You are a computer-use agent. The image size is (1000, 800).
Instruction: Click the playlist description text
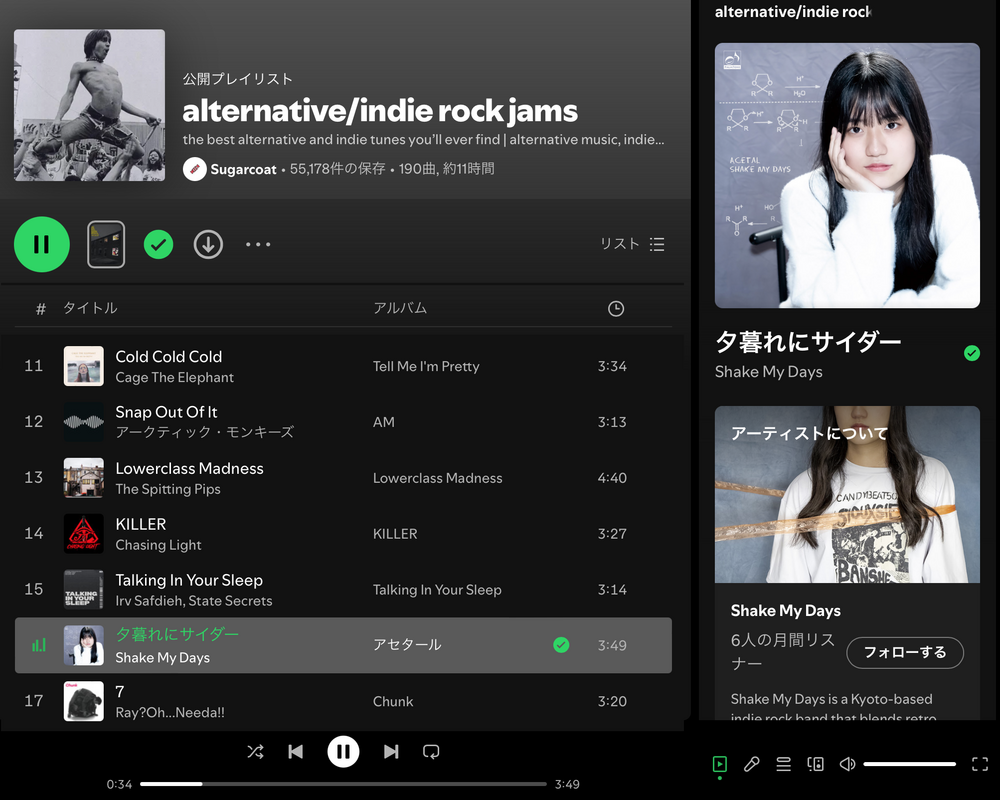pyautogui.click(x=423, y=140)
